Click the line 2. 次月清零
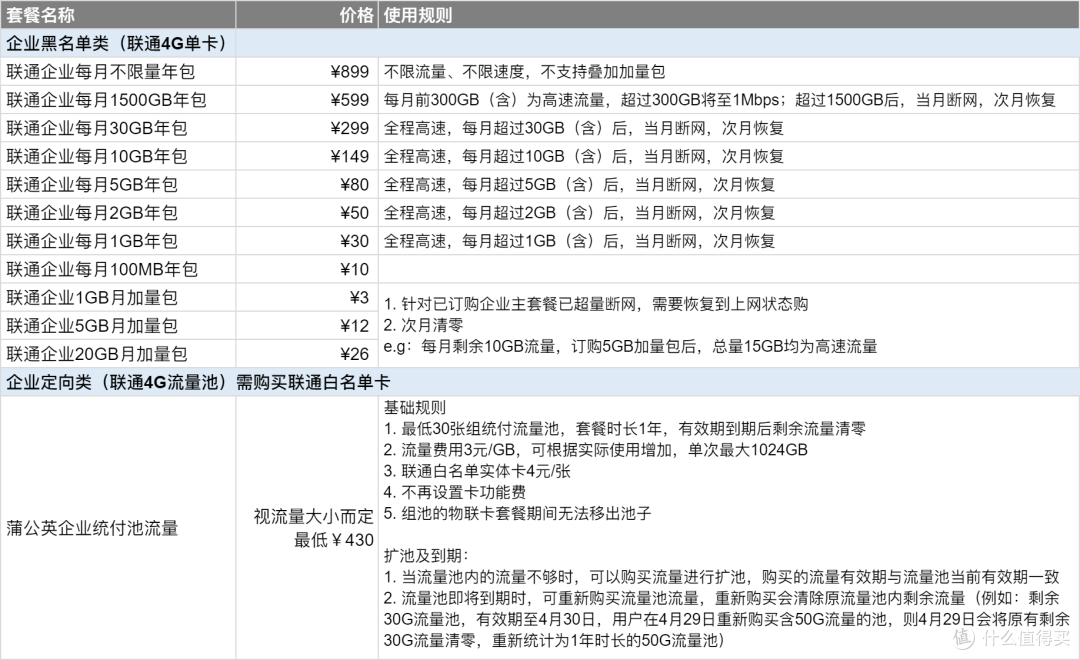This screenshot has height=660, width=1080. (x=424, y=325)
